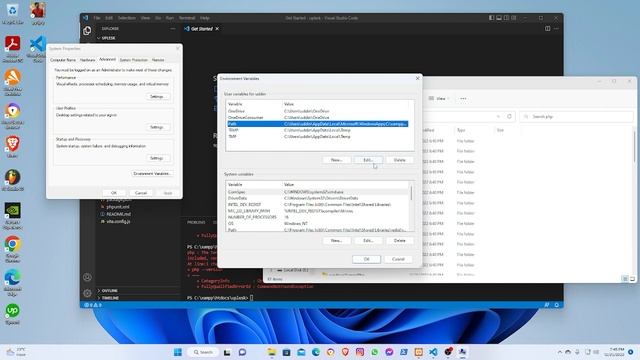640x360 pixels.
Task: Open the Accounts icon in VS Code
Action: click(x=87, y=278)
